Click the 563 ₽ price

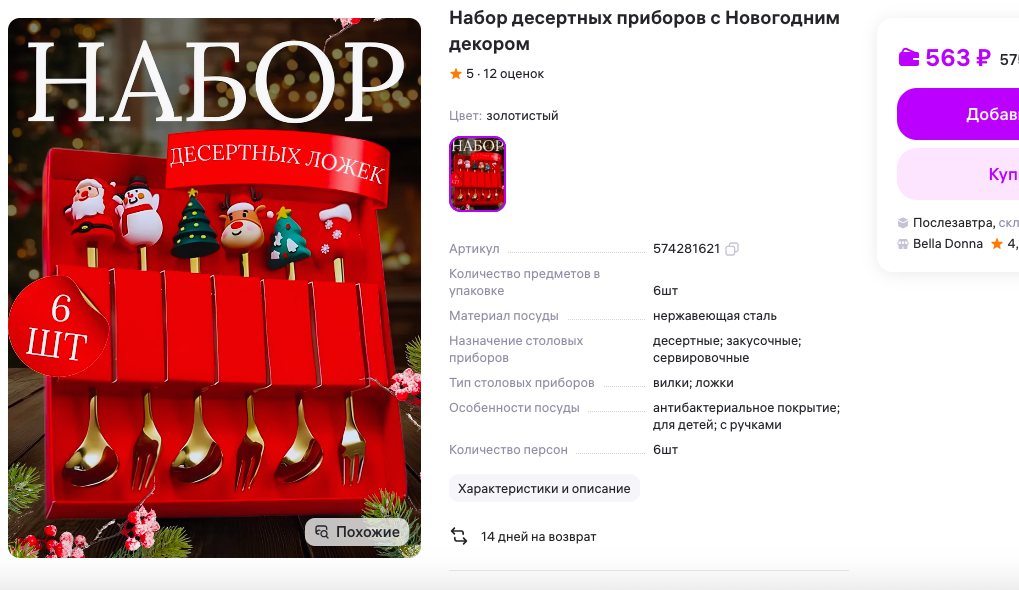tap(957, 58)
